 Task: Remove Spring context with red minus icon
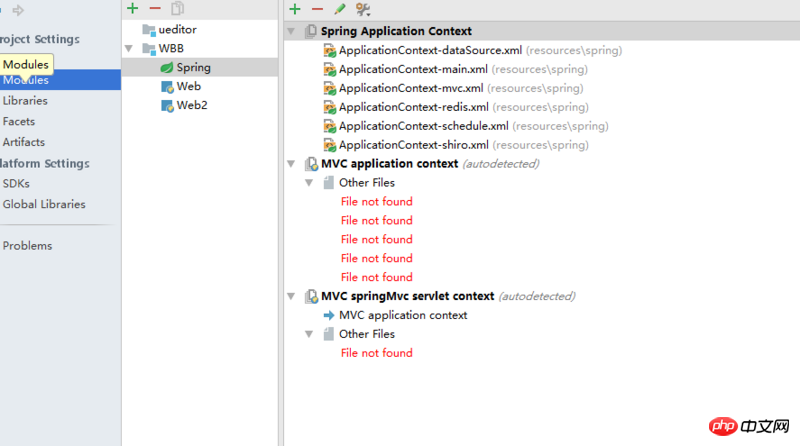click(317, 9)
